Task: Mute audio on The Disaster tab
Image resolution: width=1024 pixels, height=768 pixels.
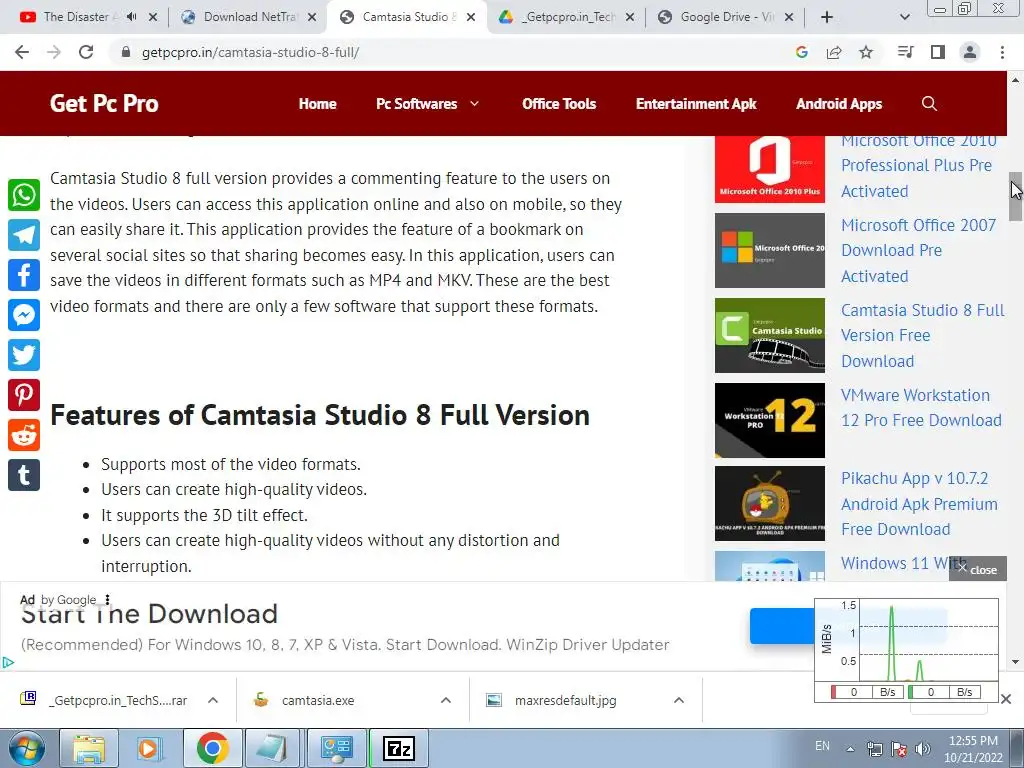Action: coord(131,17)
